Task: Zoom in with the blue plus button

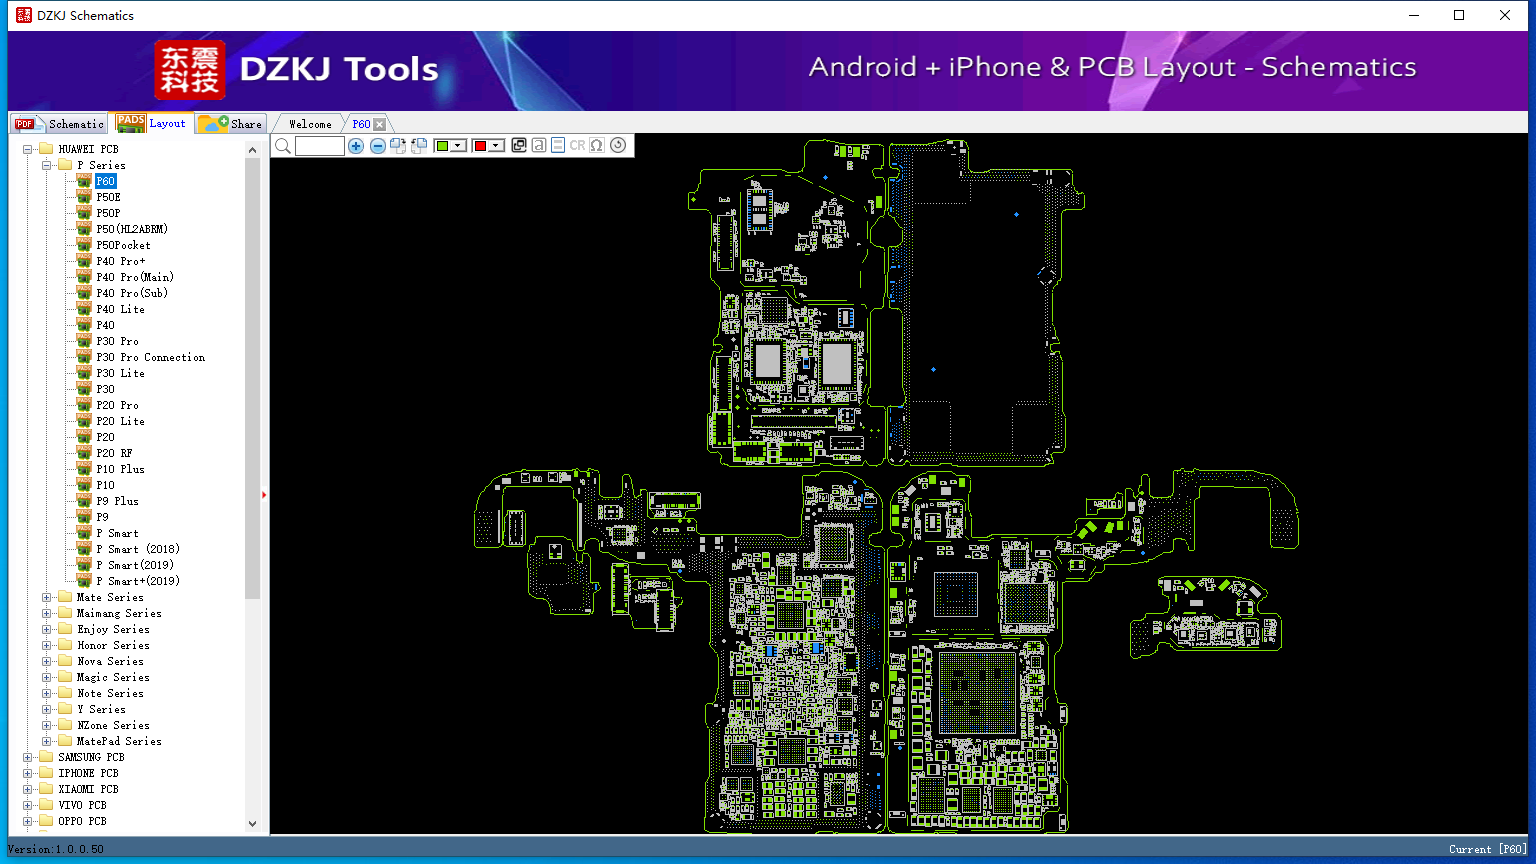Action: (356, 146)
